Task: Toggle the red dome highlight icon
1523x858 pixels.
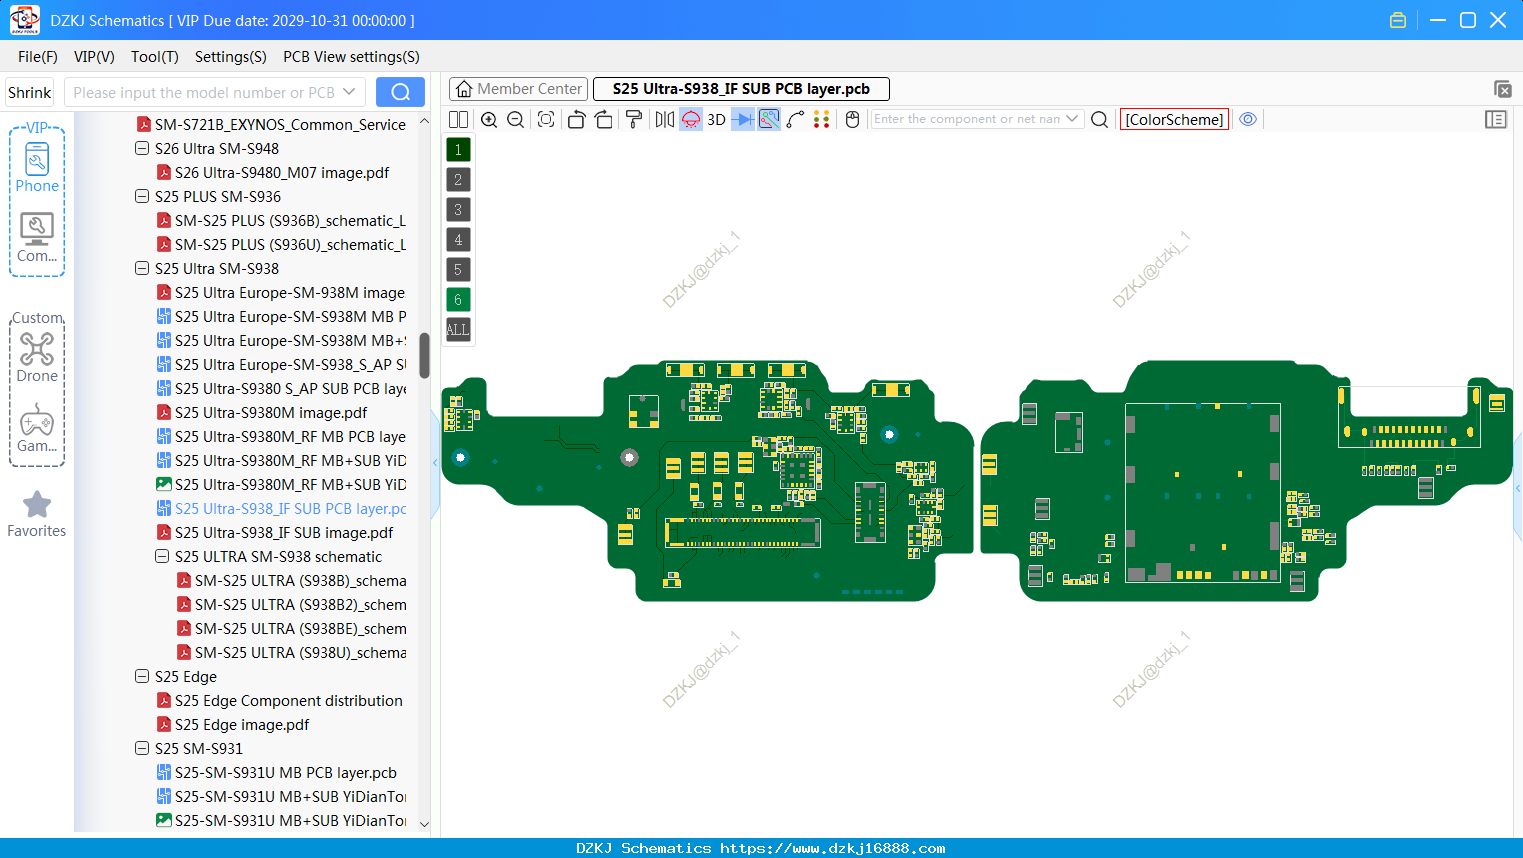Action: tap(691, 119)
